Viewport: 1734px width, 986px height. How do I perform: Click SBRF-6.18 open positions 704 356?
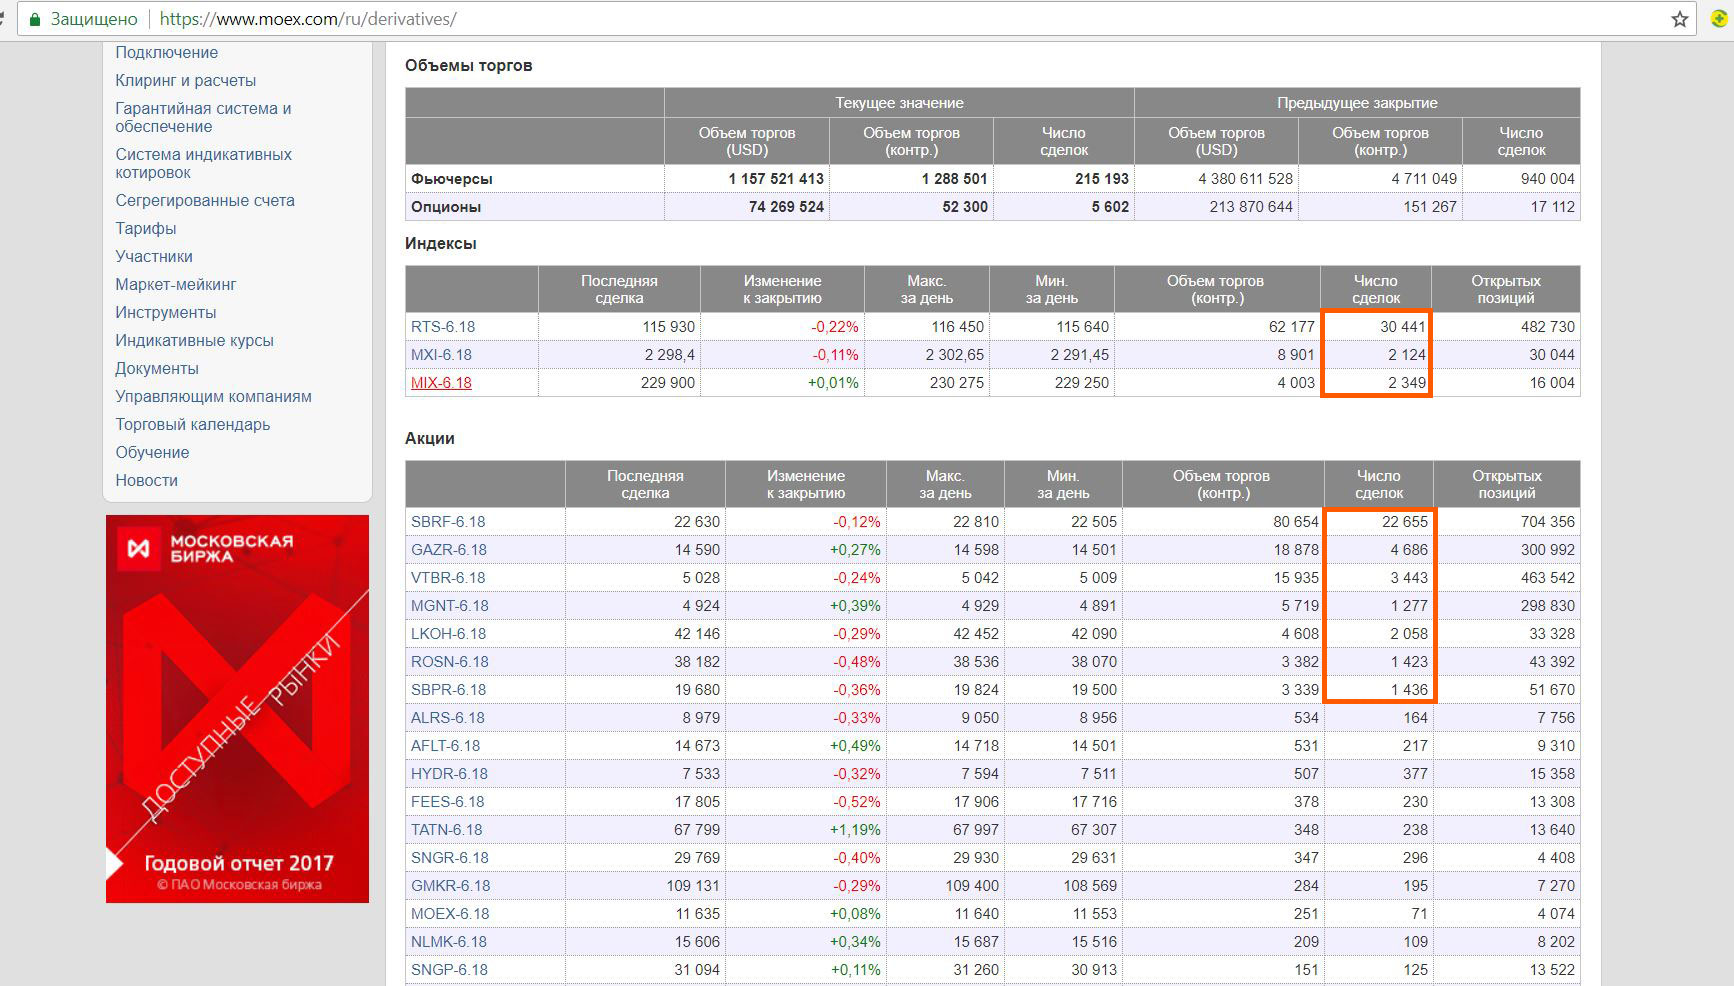[x=1547, y=521]
